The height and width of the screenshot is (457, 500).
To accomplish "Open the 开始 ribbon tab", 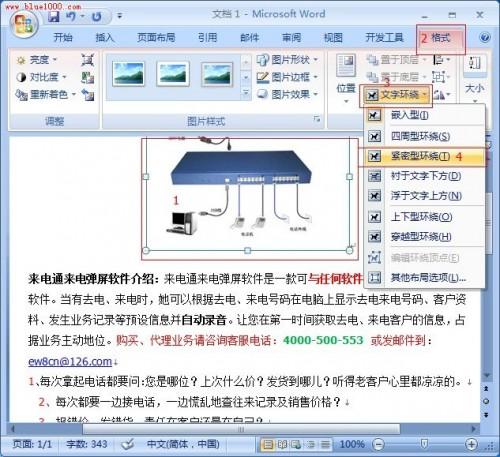I will (63, 37).
